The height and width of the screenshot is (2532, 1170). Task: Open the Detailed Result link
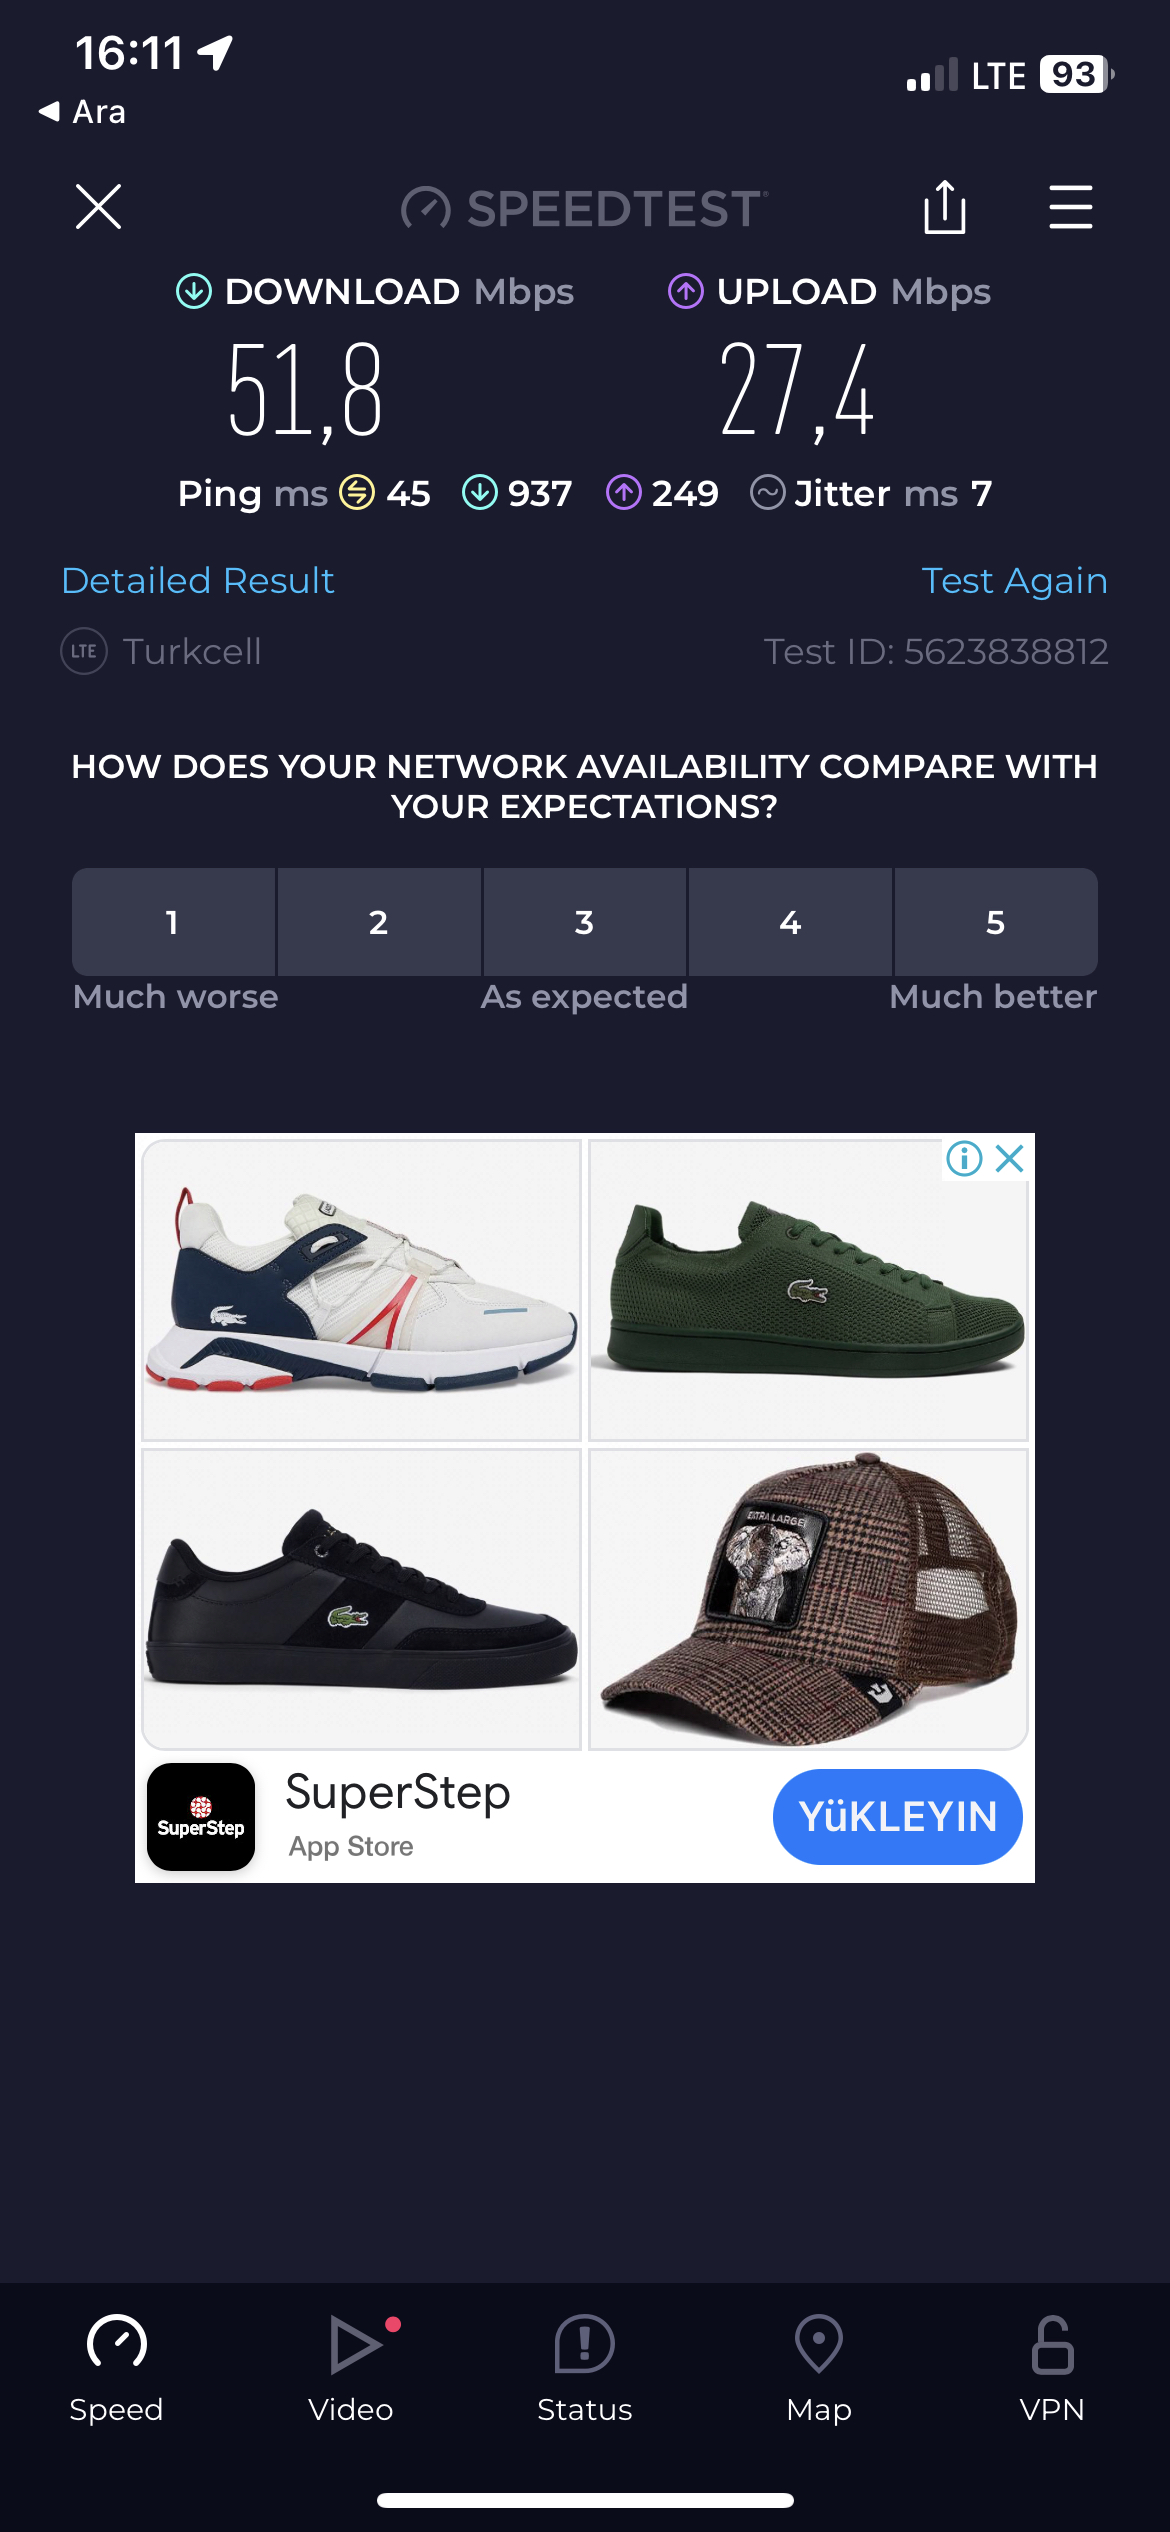198,580
